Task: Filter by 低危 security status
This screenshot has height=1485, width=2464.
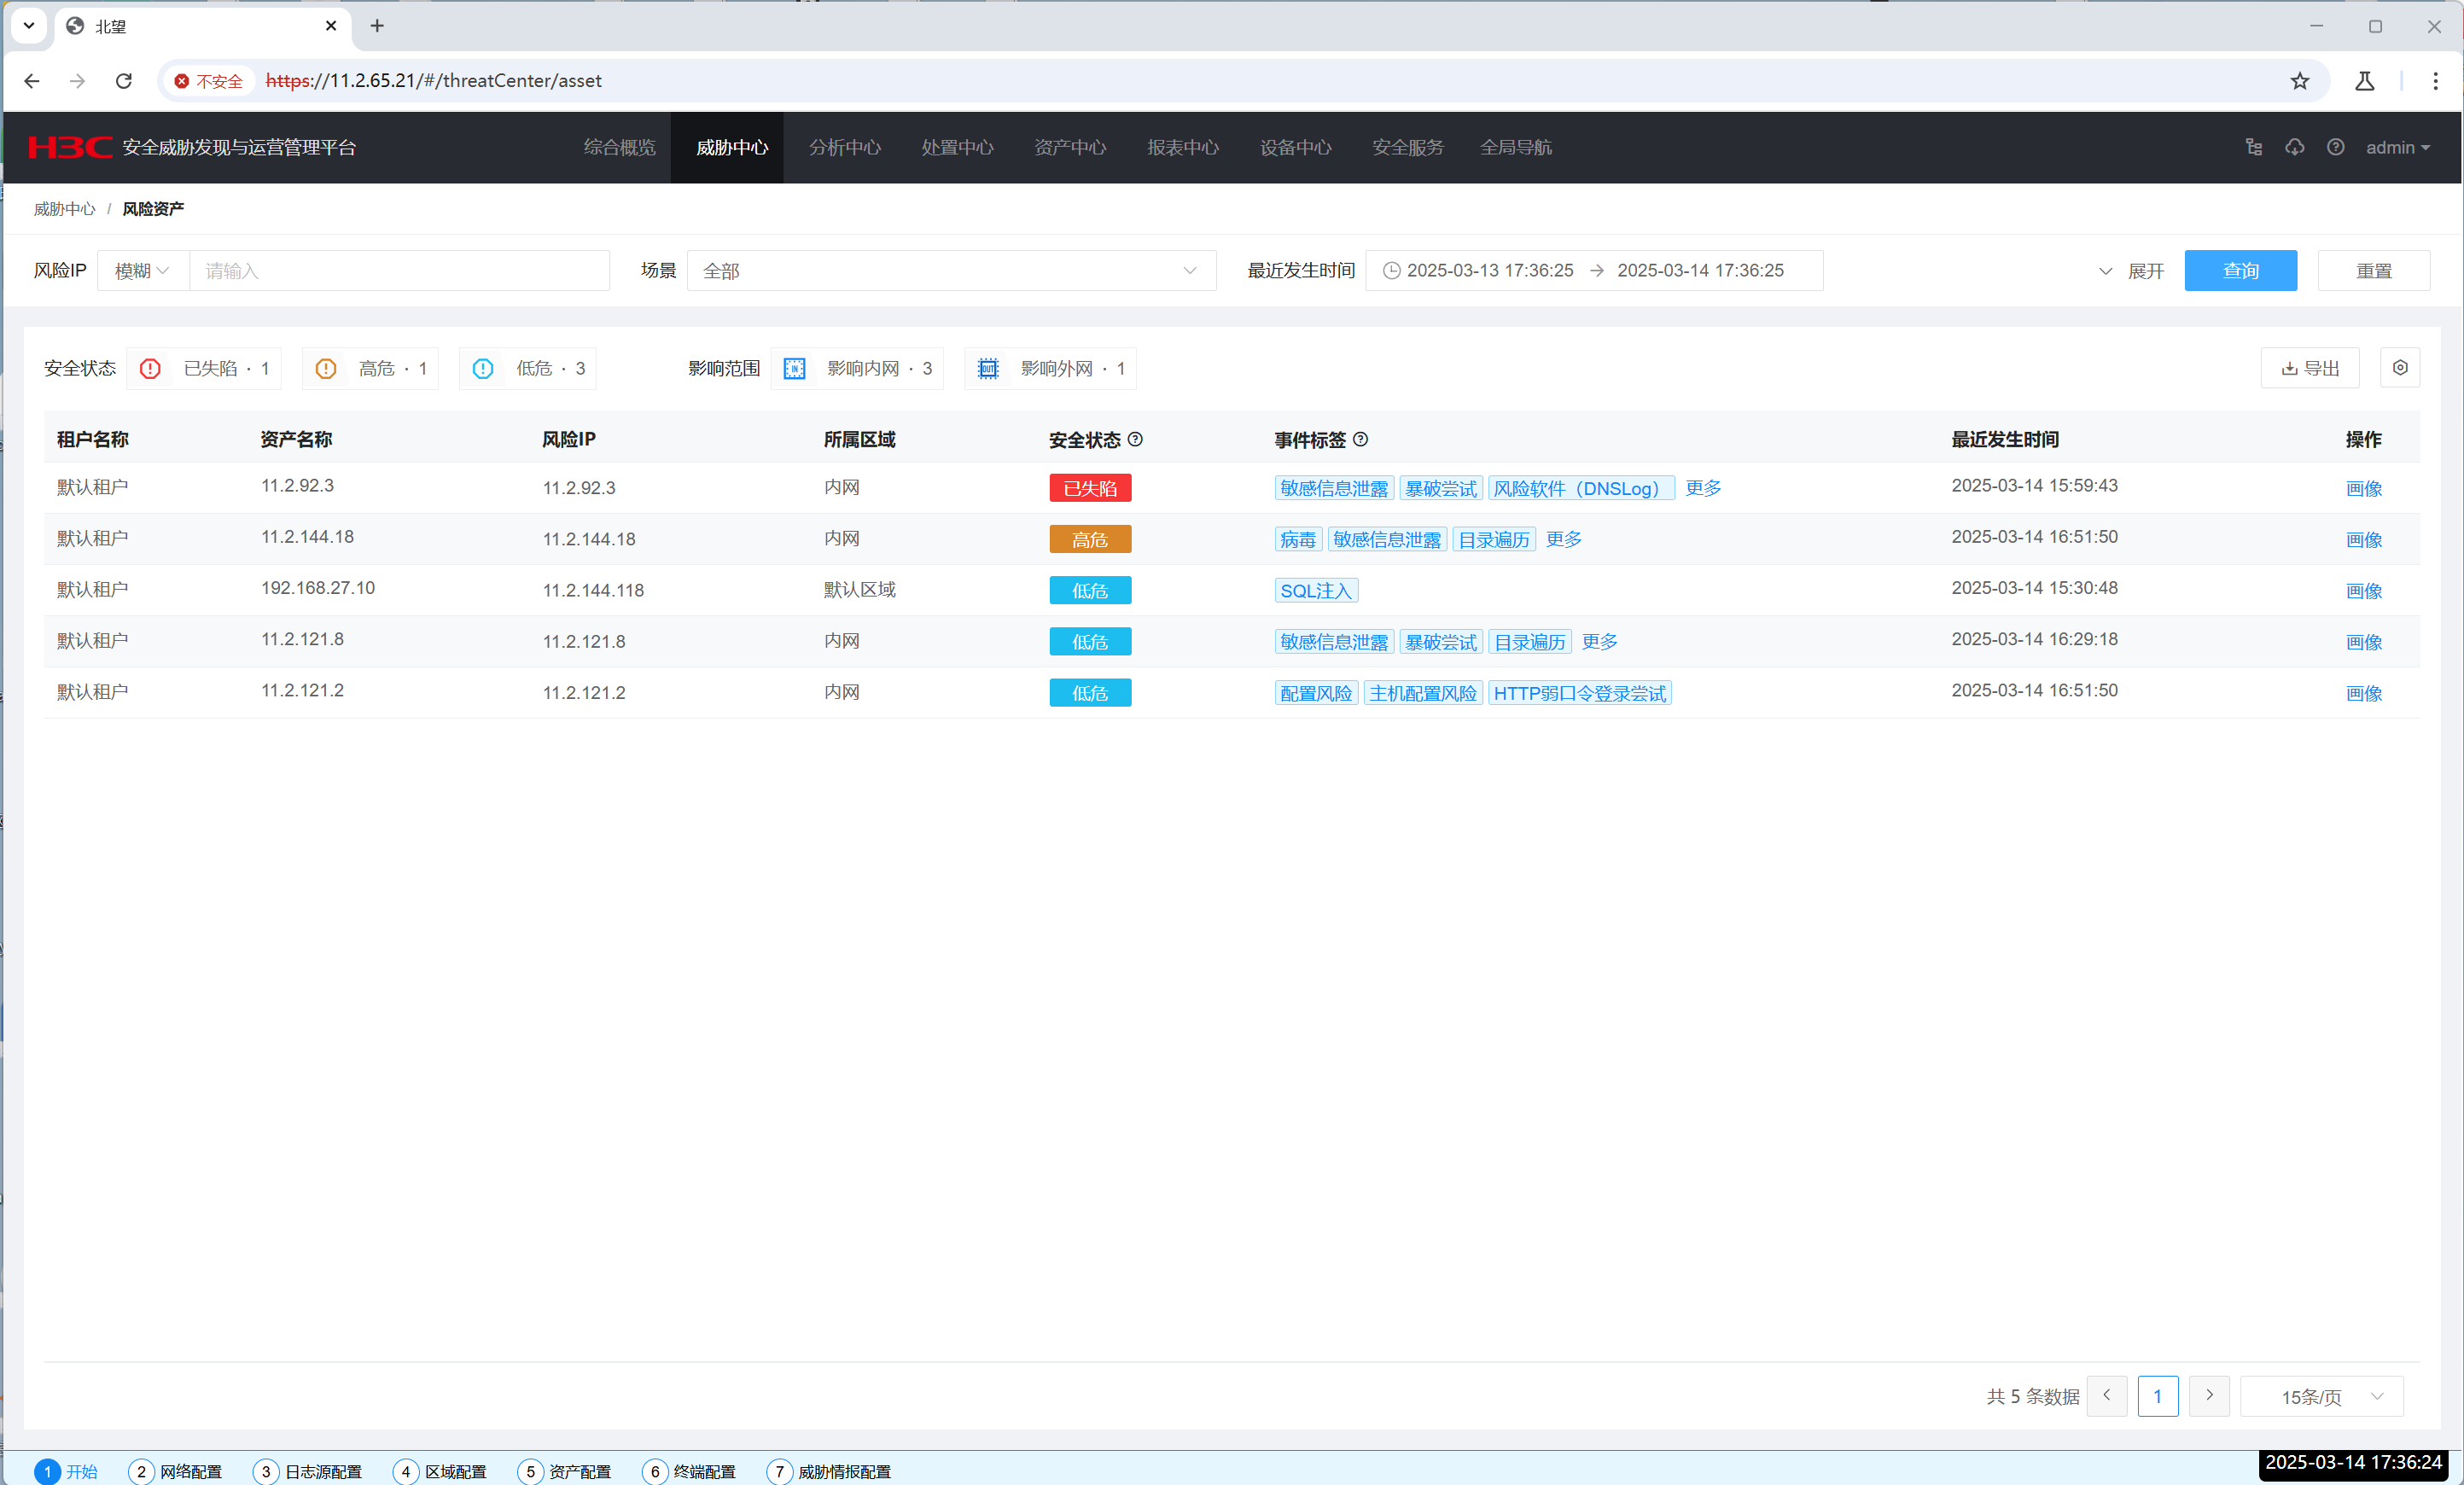Action: pyautogui.click(x=528, y=368)
